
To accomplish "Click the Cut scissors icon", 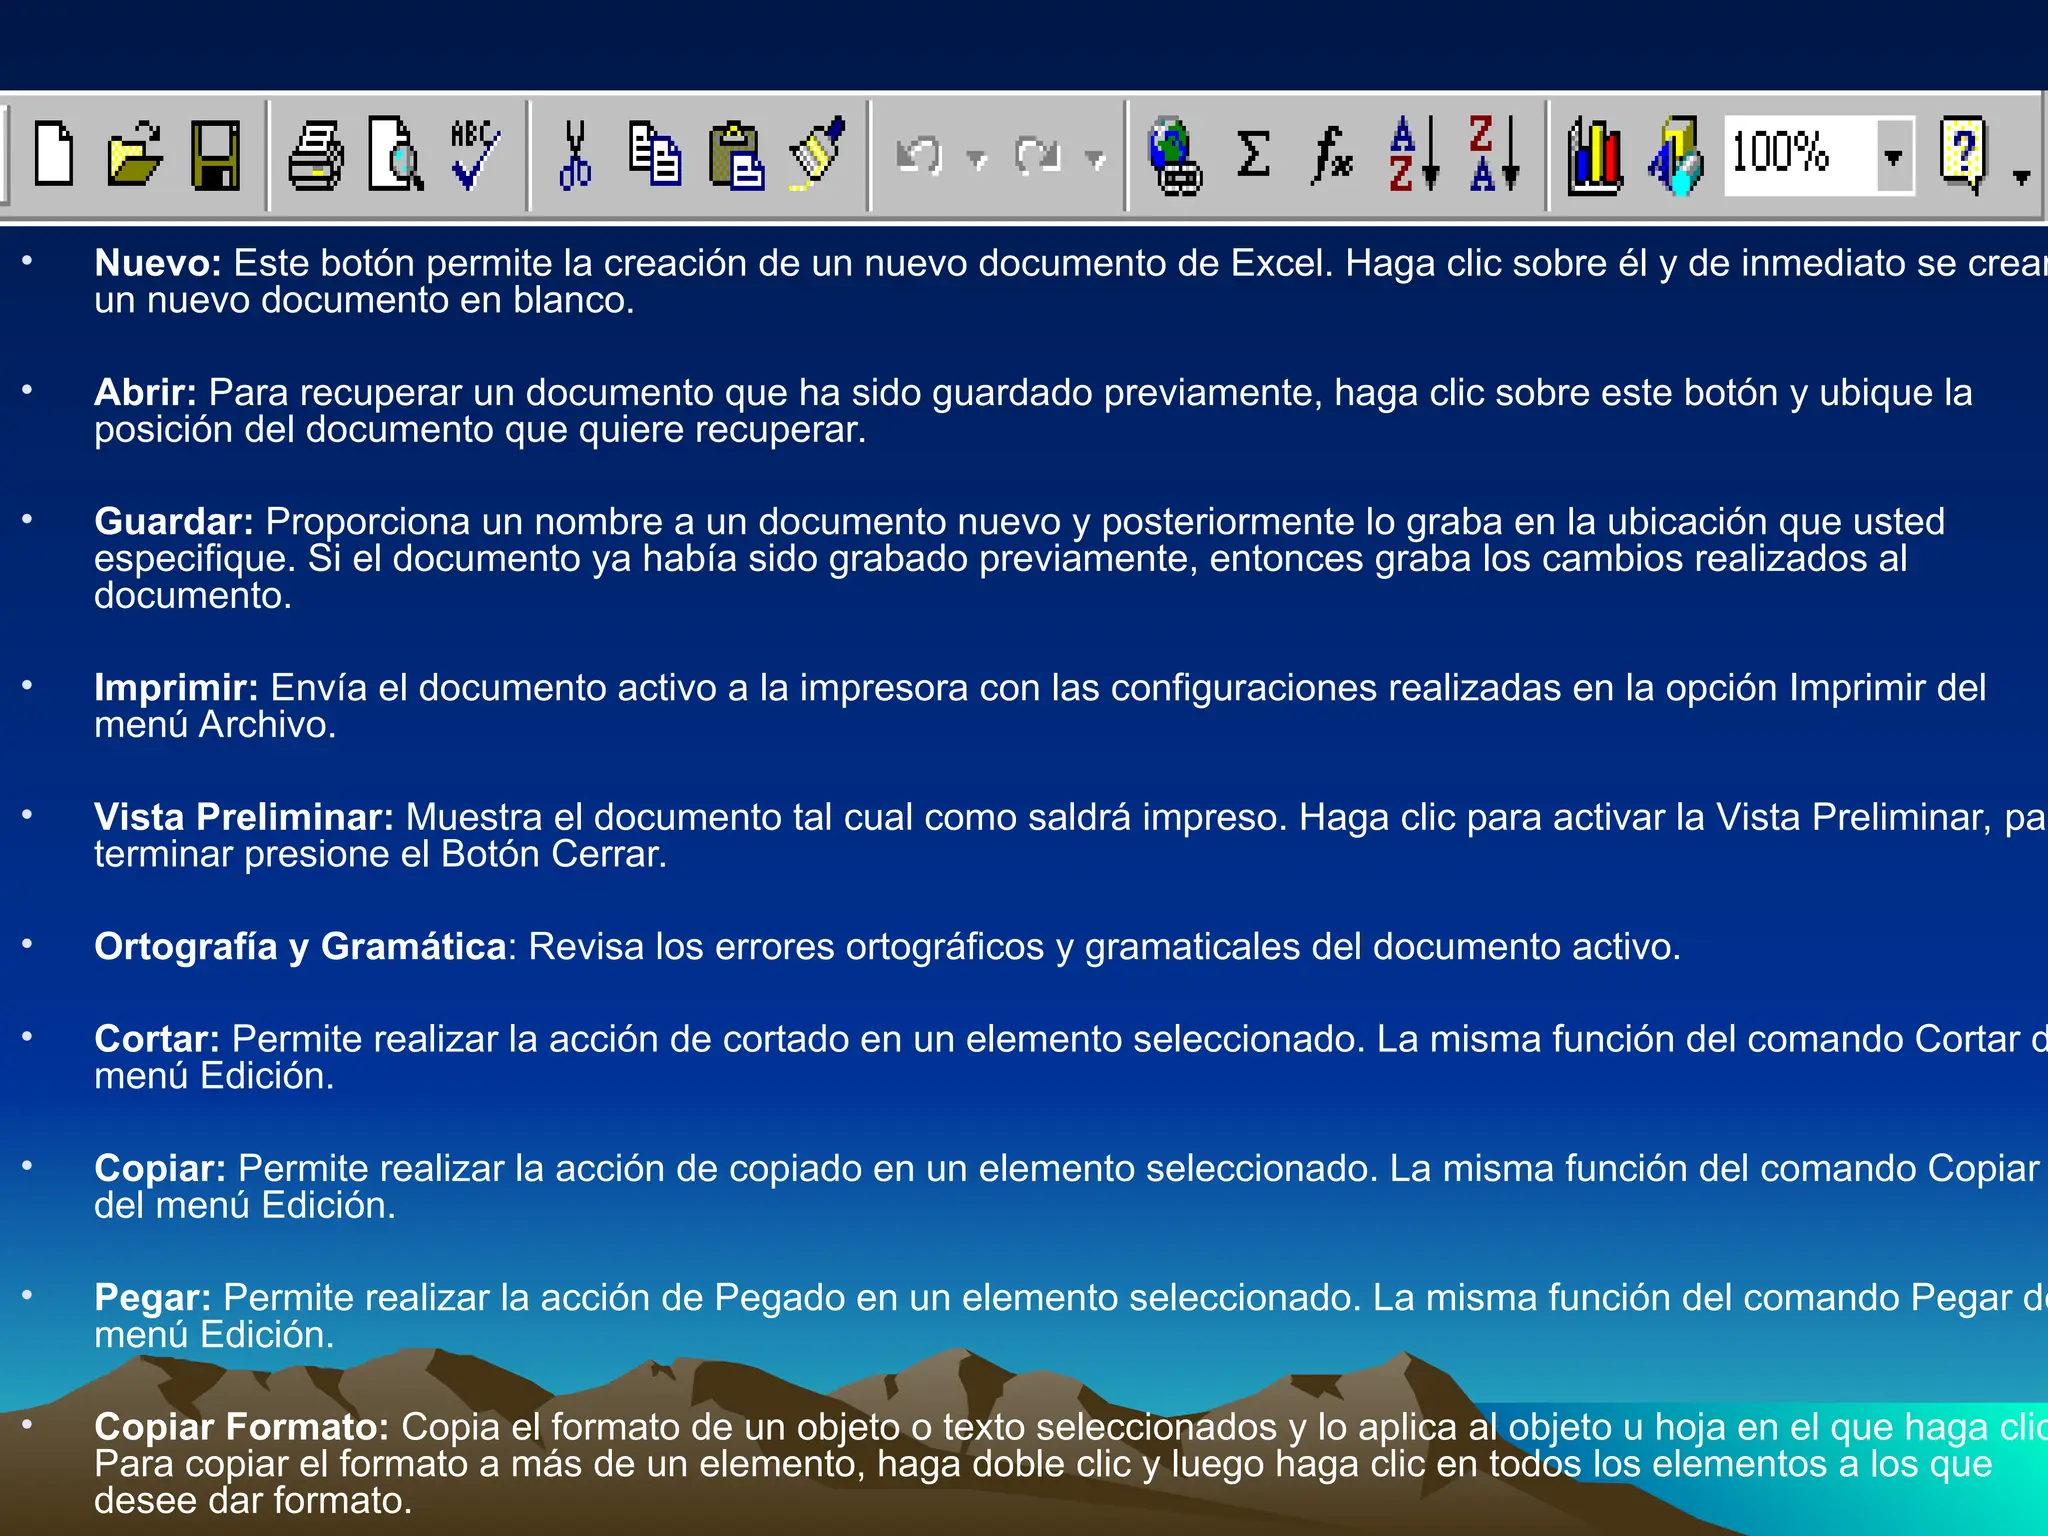I will (575, 155).
